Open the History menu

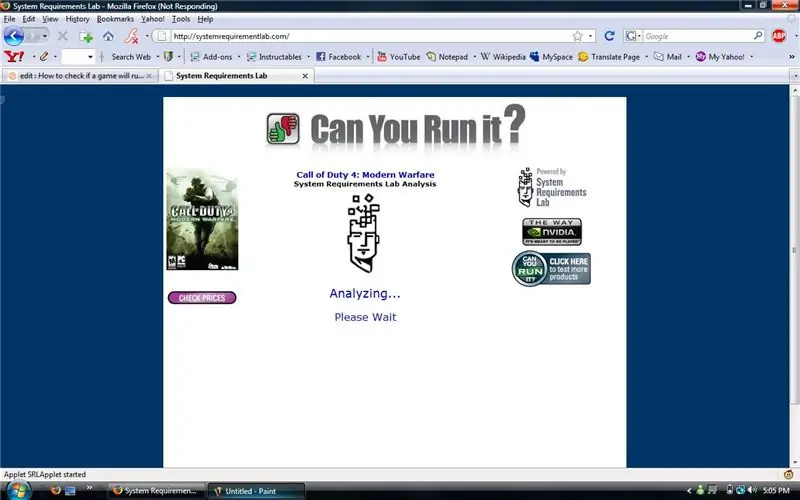[78, 19]
